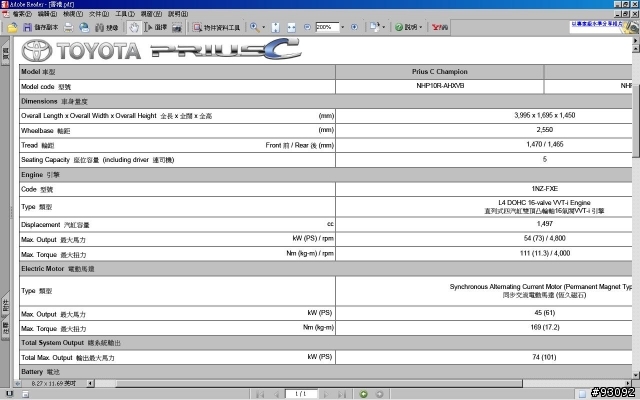
Task: Click the Snapshot camera tool
Action: click(177, 27)
